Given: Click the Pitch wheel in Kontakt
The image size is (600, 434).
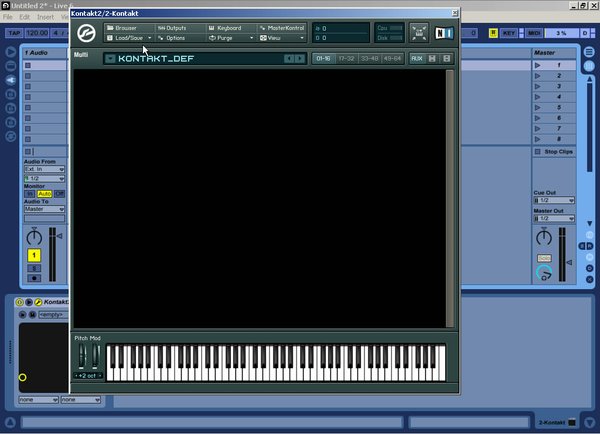Looking at the screenshot, I should coord(82,356).
